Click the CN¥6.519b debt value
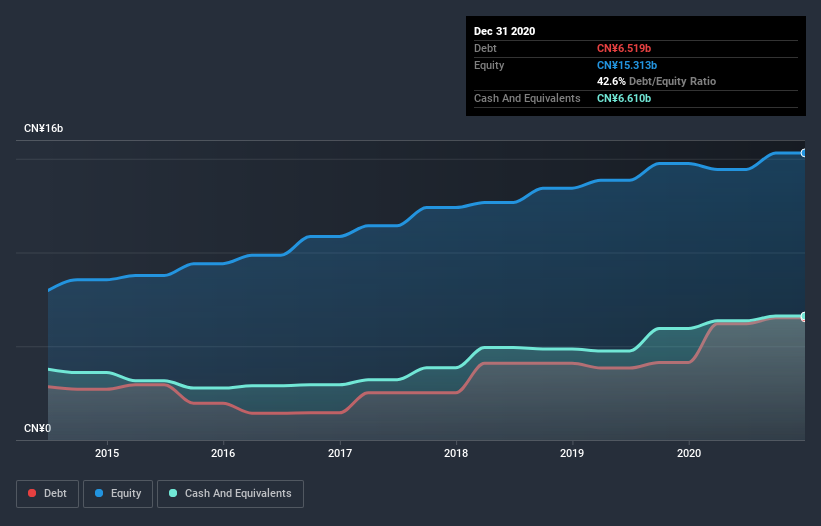The image size is (821, 526). point(624,48)
